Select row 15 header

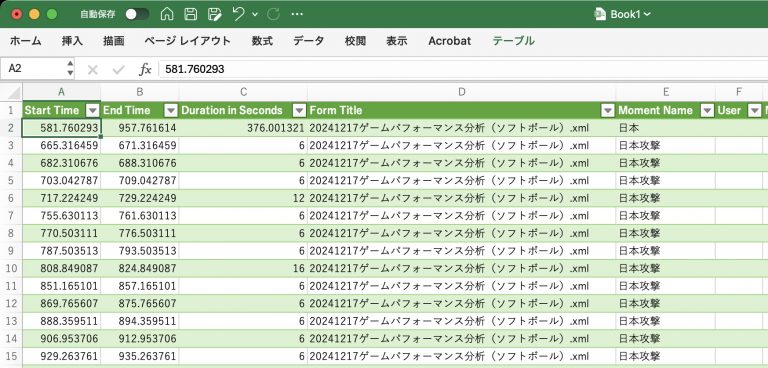[11, 356]
